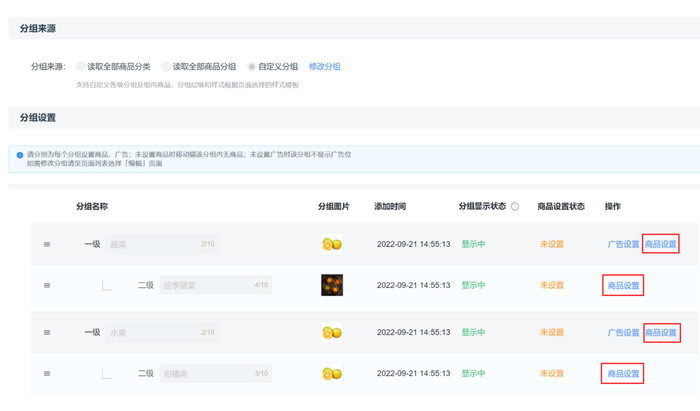
Task: Click 蔬菜 group name input field
Action: coord(162,244)
